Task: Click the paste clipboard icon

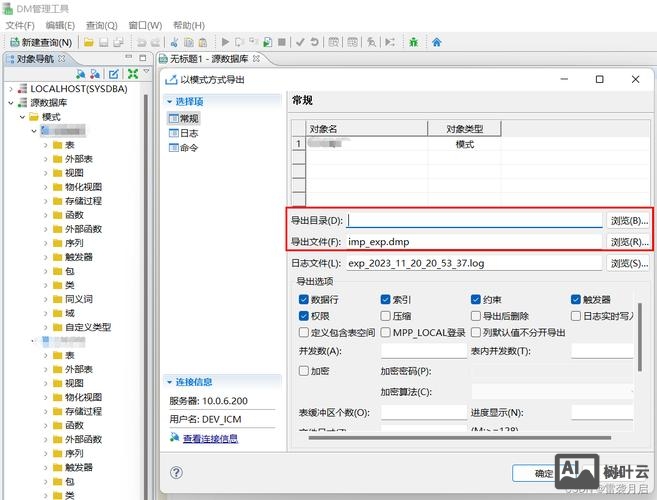Action: pos(203,42)
